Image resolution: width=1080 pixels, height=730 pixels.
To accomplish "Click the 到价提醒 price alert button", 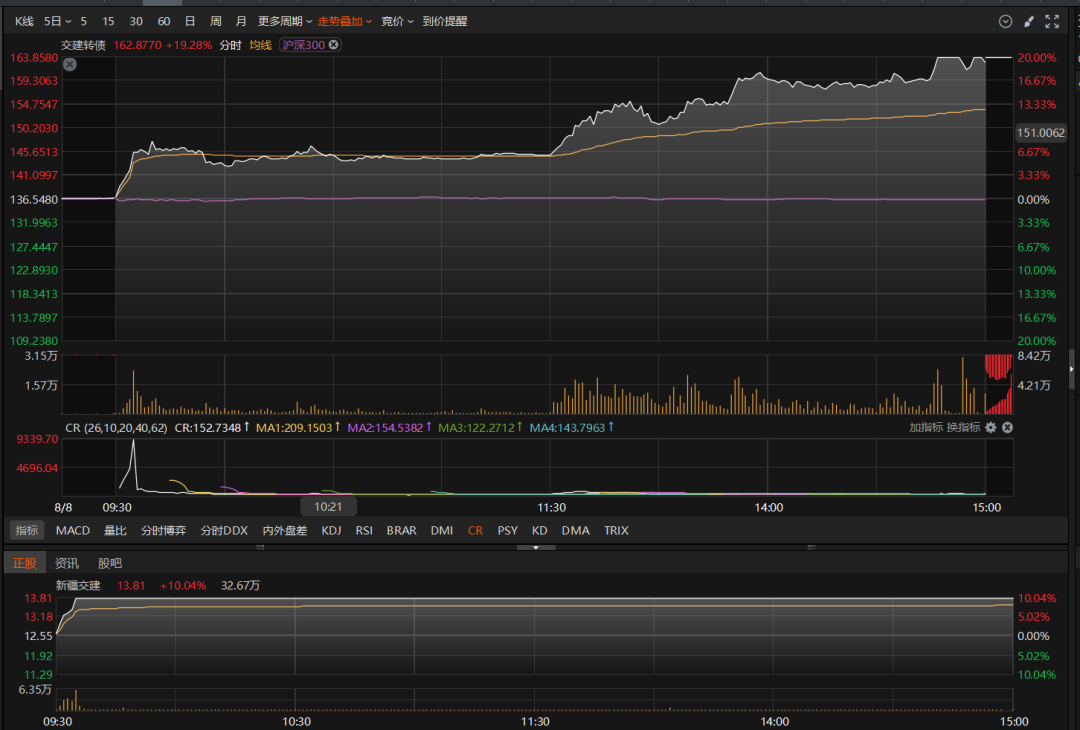I will click(444, 21).
